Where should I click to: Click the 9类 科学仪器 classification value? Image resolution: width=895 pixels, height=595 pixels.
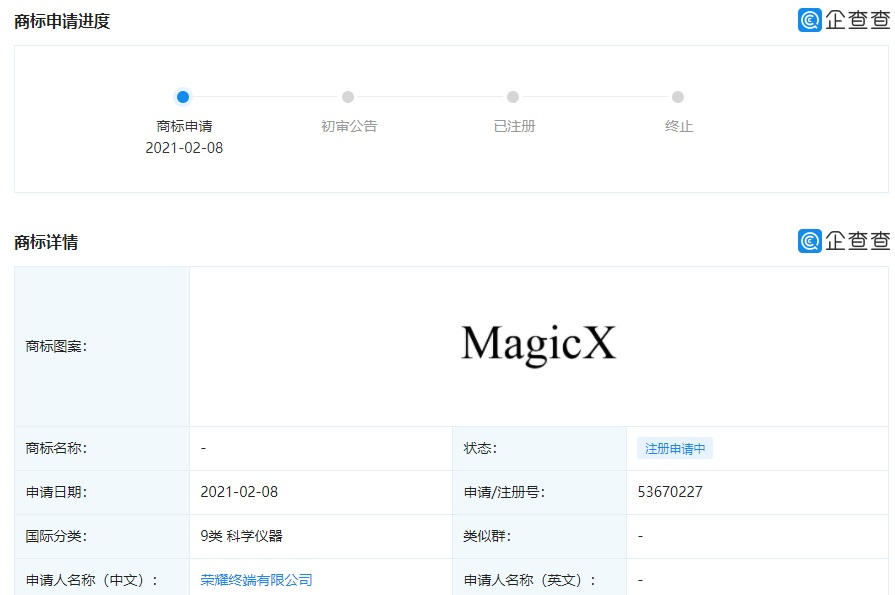click(241, 536)
